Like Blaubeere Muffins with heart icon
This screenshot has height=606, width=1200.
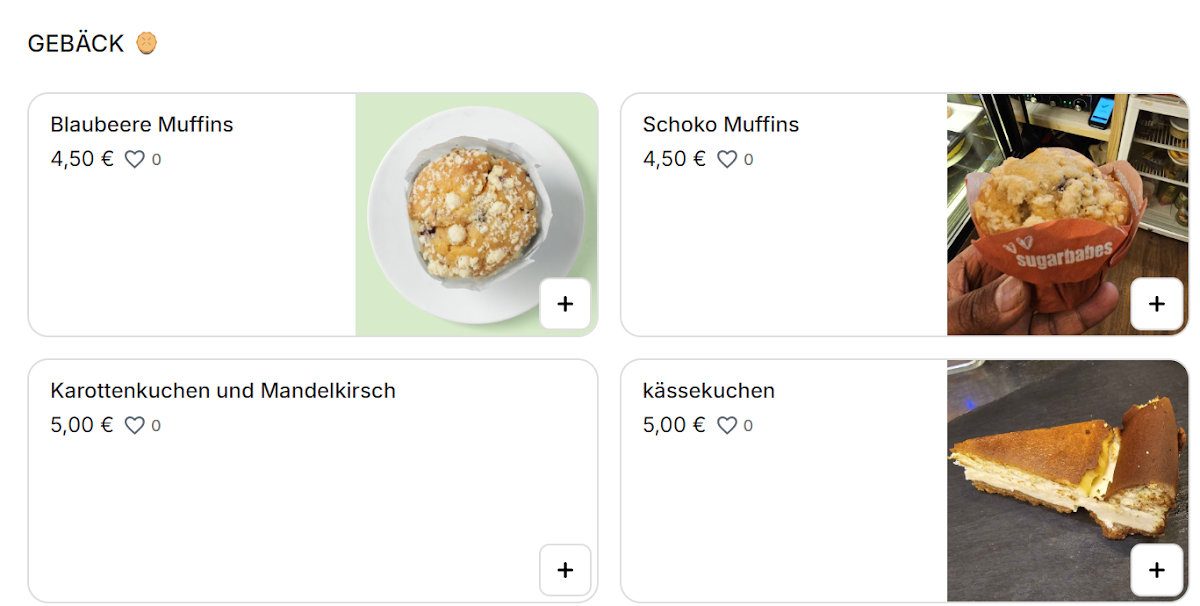point(135,159)
